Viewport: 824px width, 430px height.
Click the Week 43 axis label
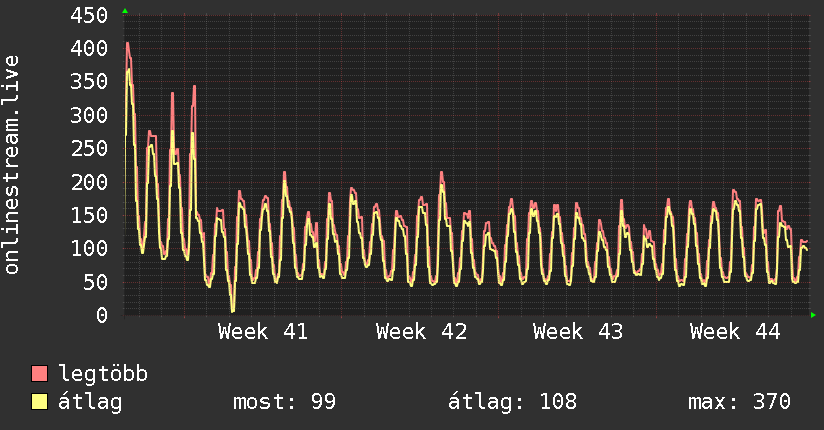pyautogui.click(x=578, y=332)
